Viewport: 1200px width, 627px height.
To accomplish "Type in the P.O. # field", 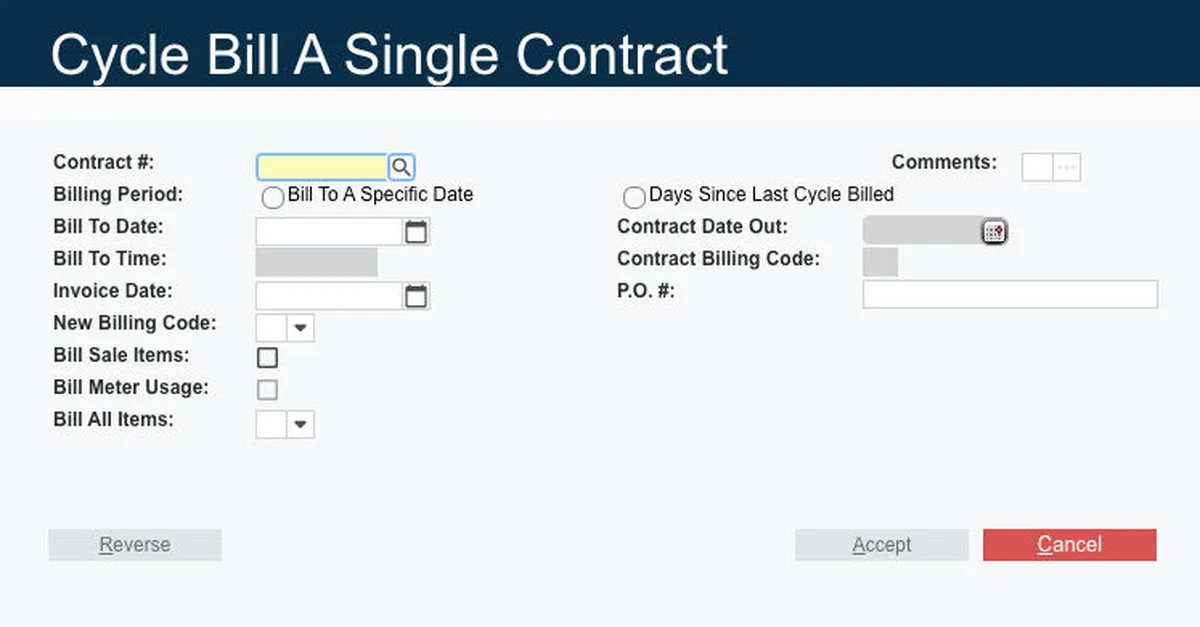I will [1010, 294].
